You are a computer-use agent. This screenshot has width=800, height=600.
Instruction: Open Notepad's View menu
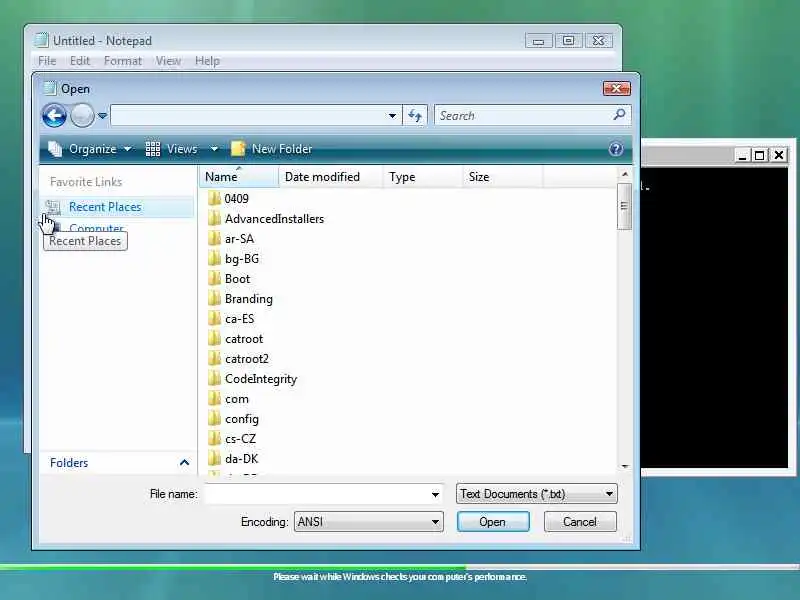168,61
